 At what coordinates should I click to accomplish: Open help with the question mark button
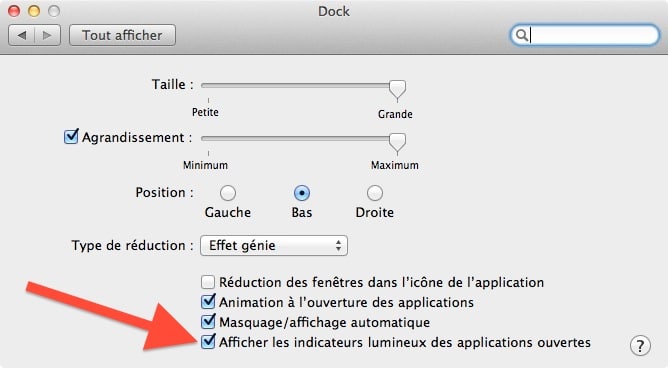[x=640, y=345]
